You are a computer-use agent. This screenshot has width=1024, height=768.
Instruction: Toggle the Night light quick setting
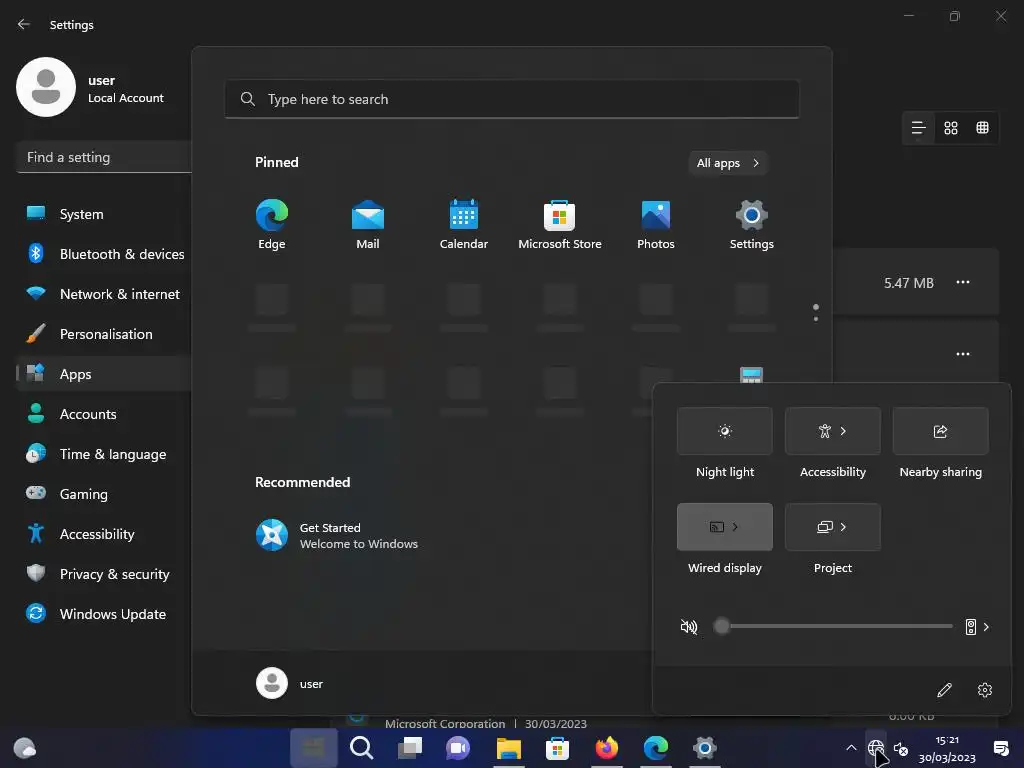click(x=725, y=431)
